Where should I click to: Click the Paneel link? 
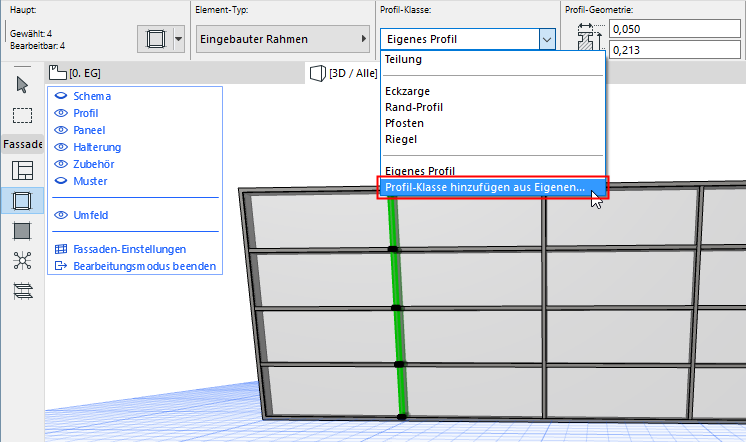(89, 130)
